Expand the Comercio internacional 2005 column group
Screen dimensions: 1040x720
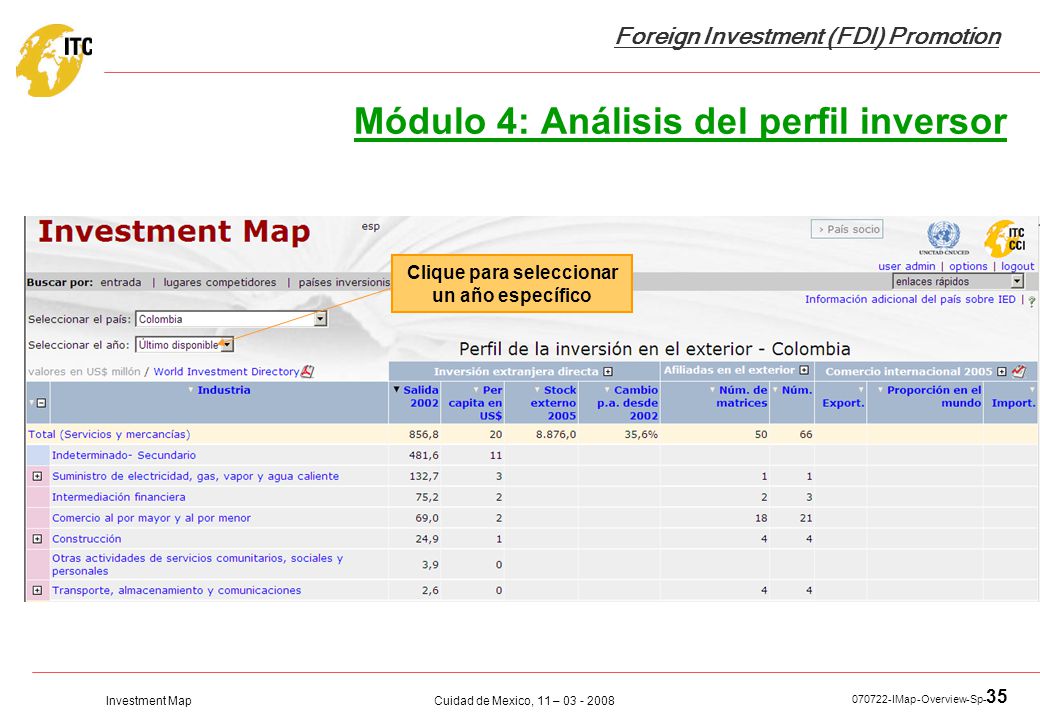click(1002, 372)
